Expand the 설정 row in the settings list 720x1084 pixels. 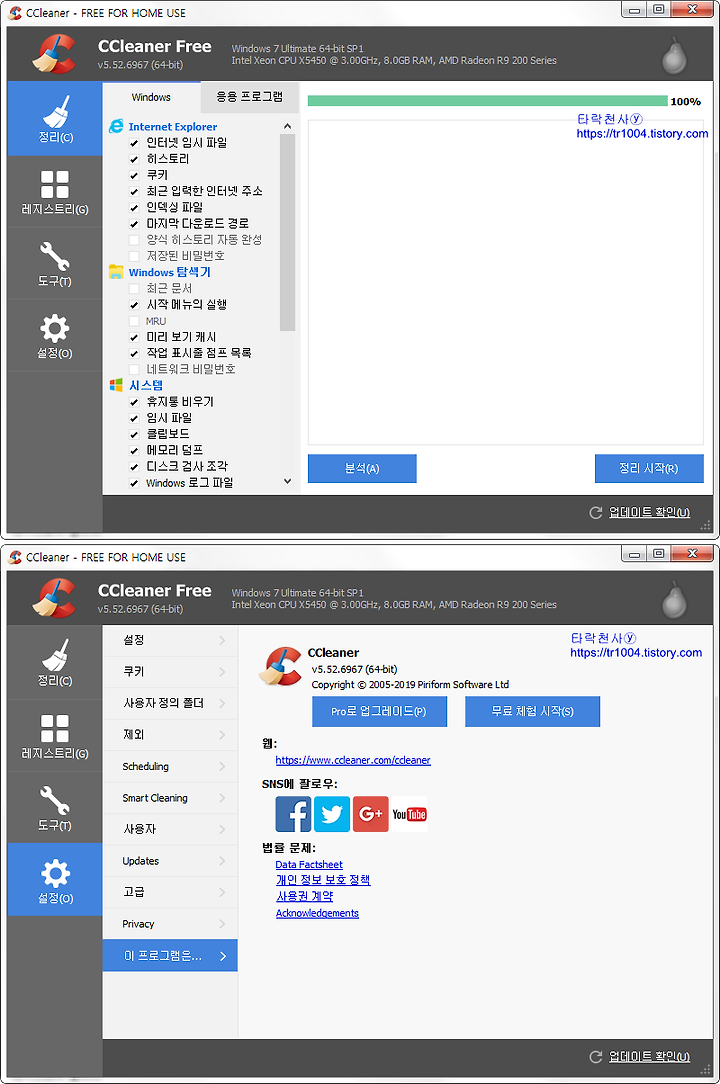tap(170, 640)
